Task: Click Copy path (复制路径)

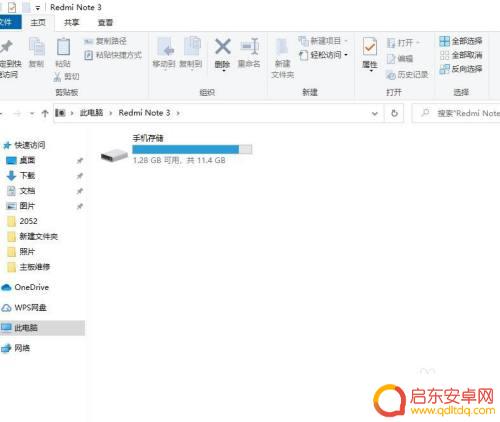Action: coord(105,41)
